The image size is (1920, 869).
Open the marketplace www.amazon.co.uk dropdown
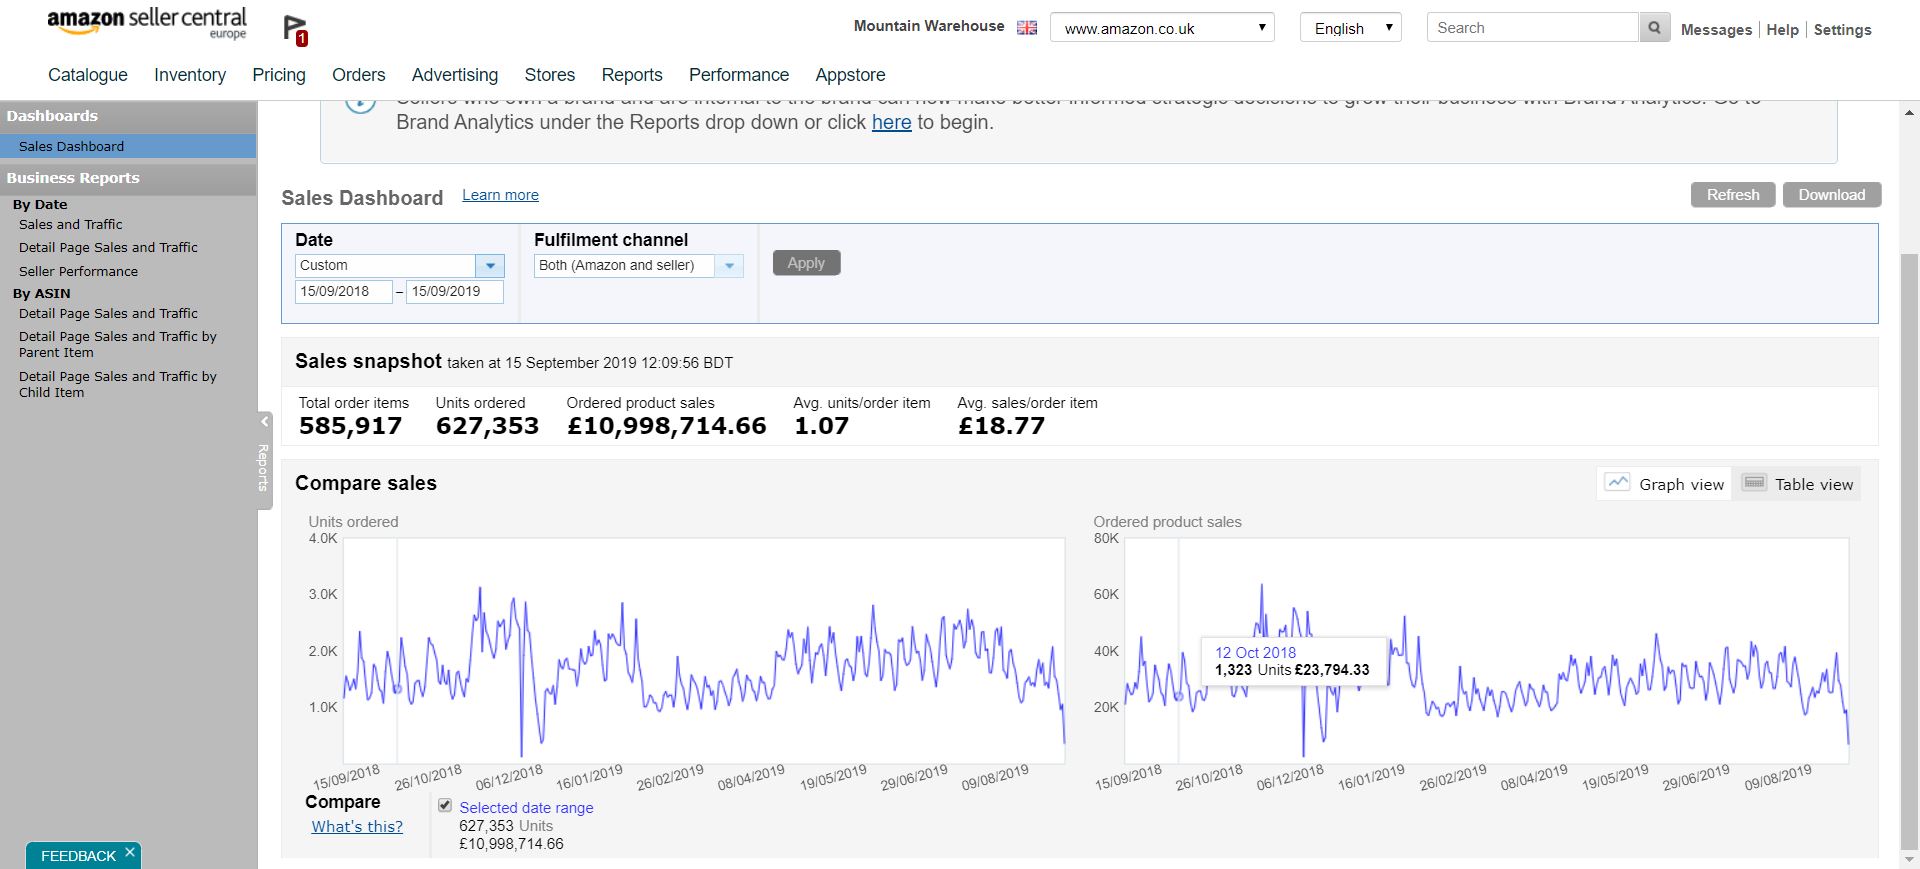pos(1162,28)
